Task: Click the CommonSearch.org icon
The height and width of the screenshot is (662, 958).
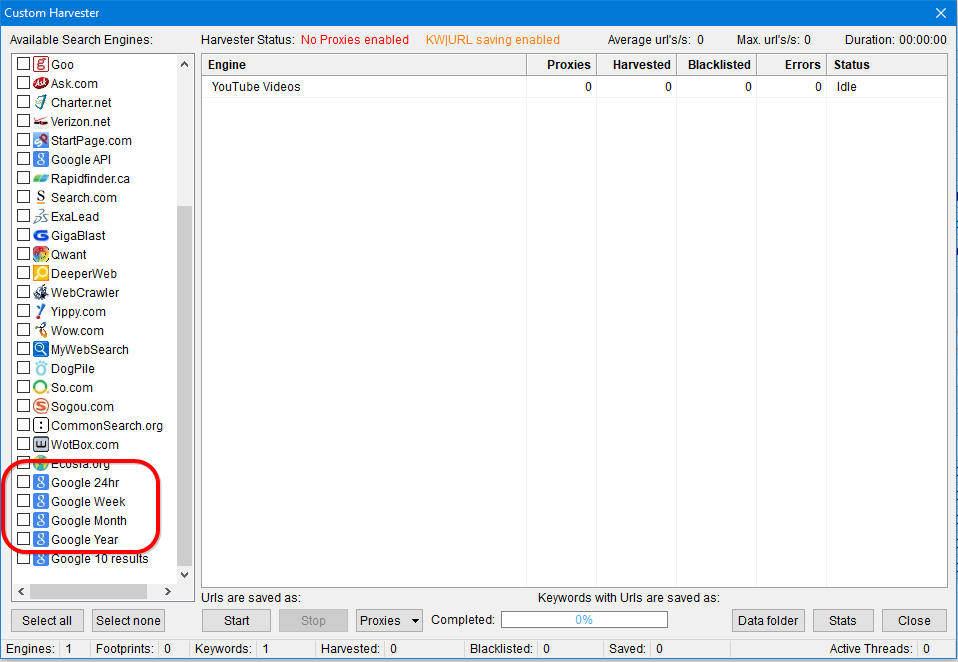Action: coord(41,425)
